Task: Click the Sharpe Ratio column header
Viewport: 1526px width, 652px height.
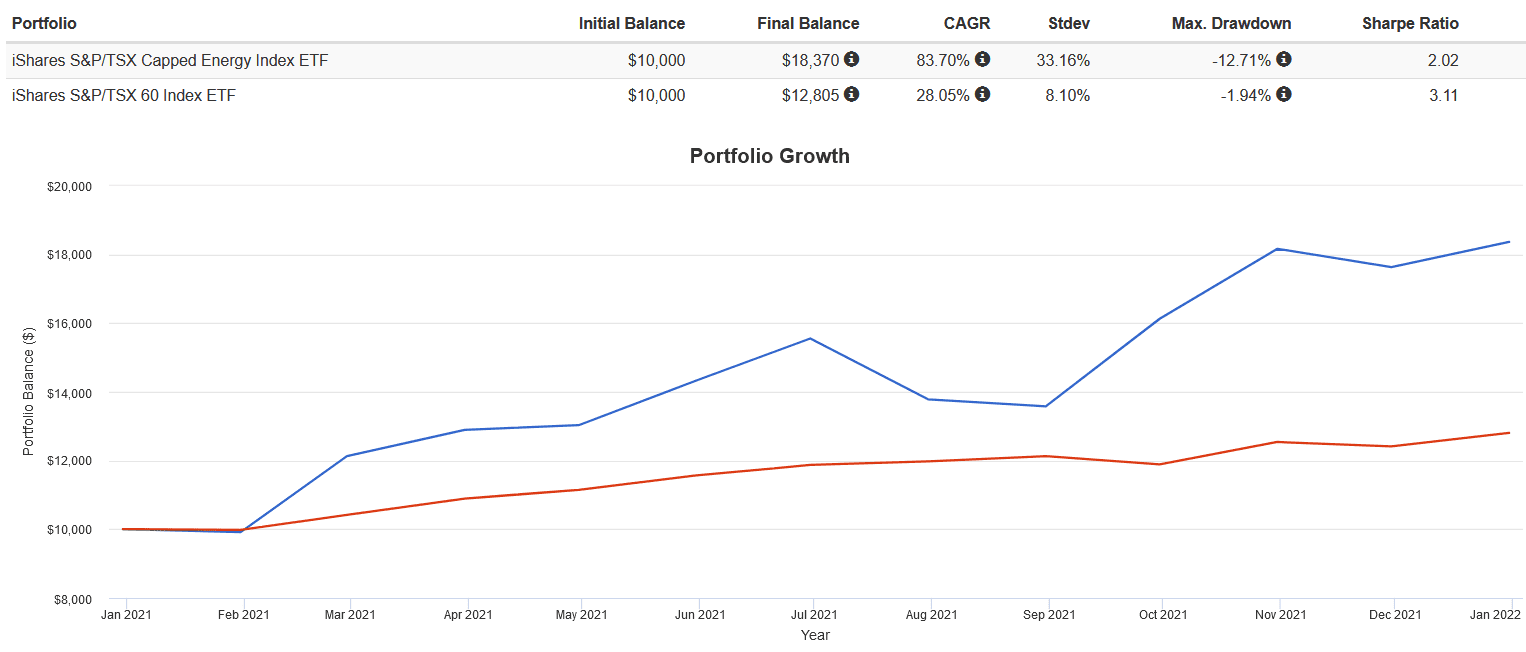Action: (x=1410, y=23)
